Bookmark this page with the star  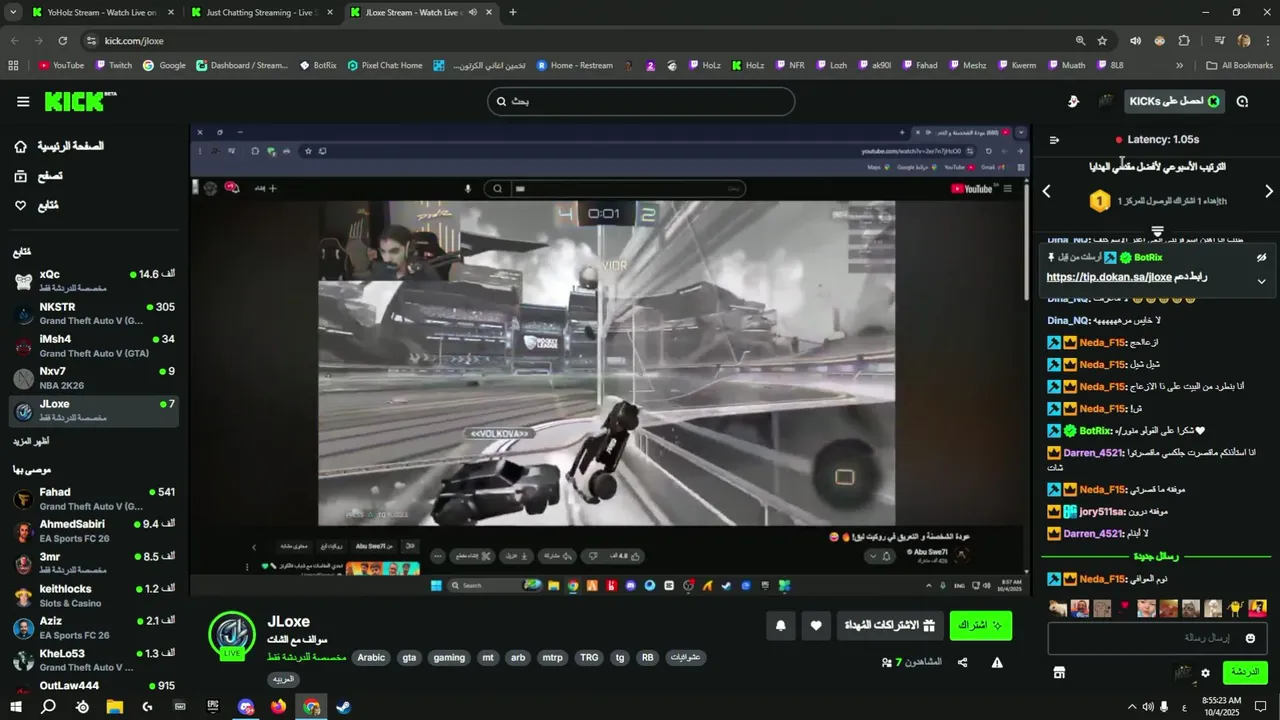[x=1102, y=41]
